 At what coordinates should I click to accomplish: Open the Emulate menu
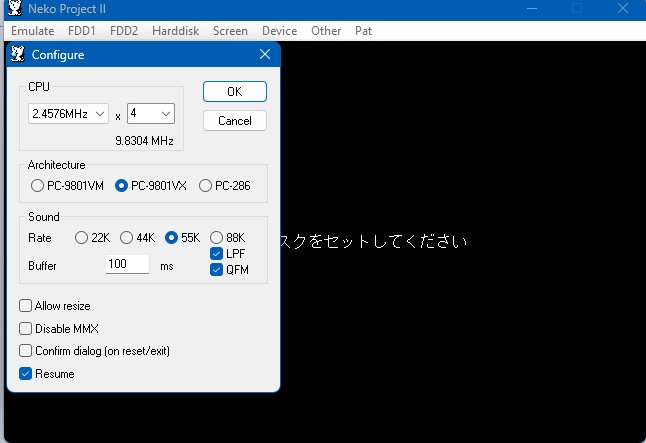[33, 31]
